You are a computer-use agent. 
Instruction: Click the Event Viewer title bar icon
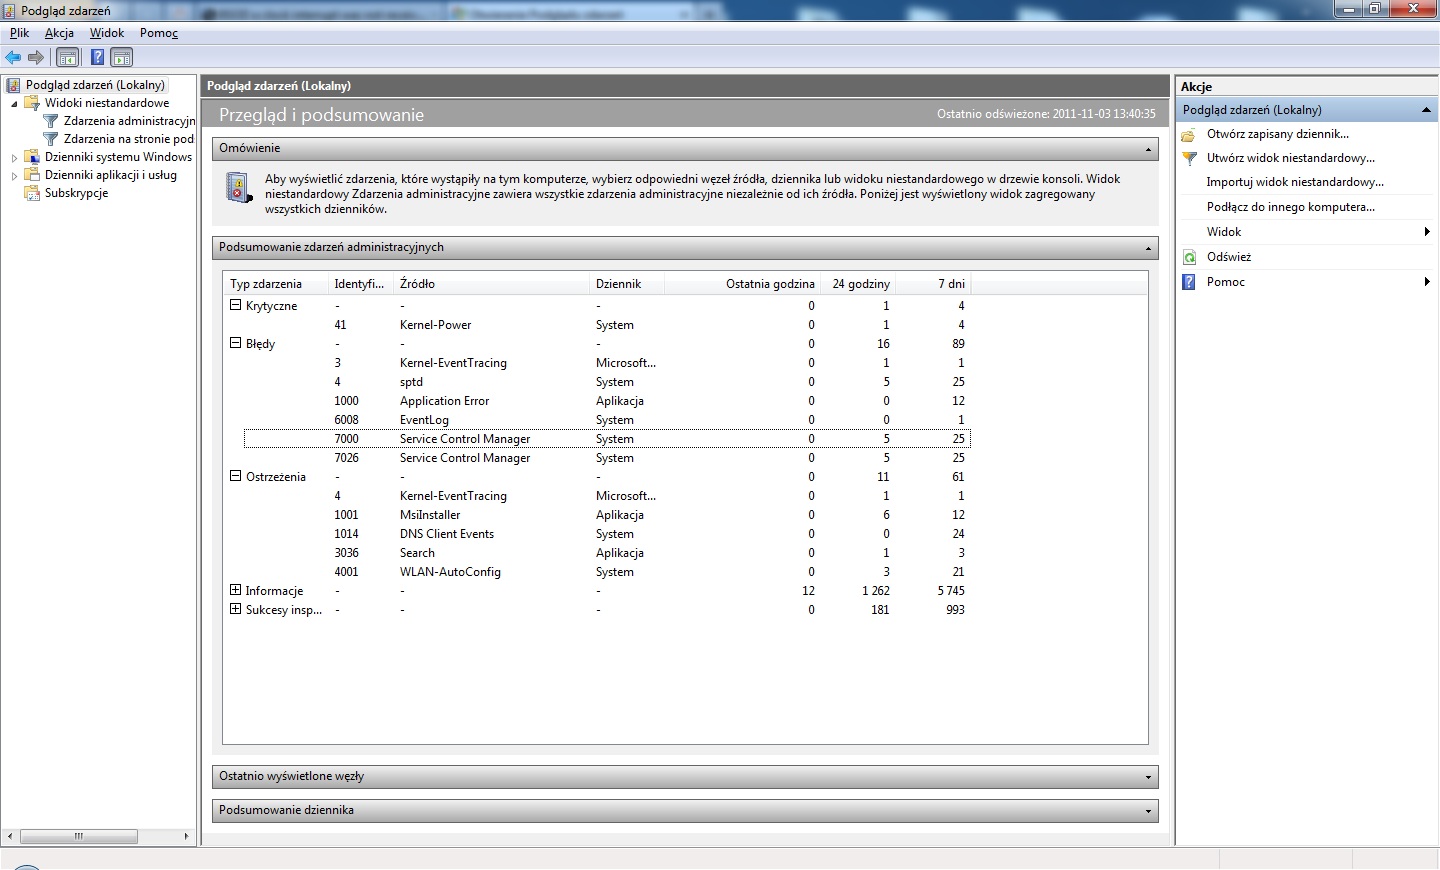[x=8, y=9]
